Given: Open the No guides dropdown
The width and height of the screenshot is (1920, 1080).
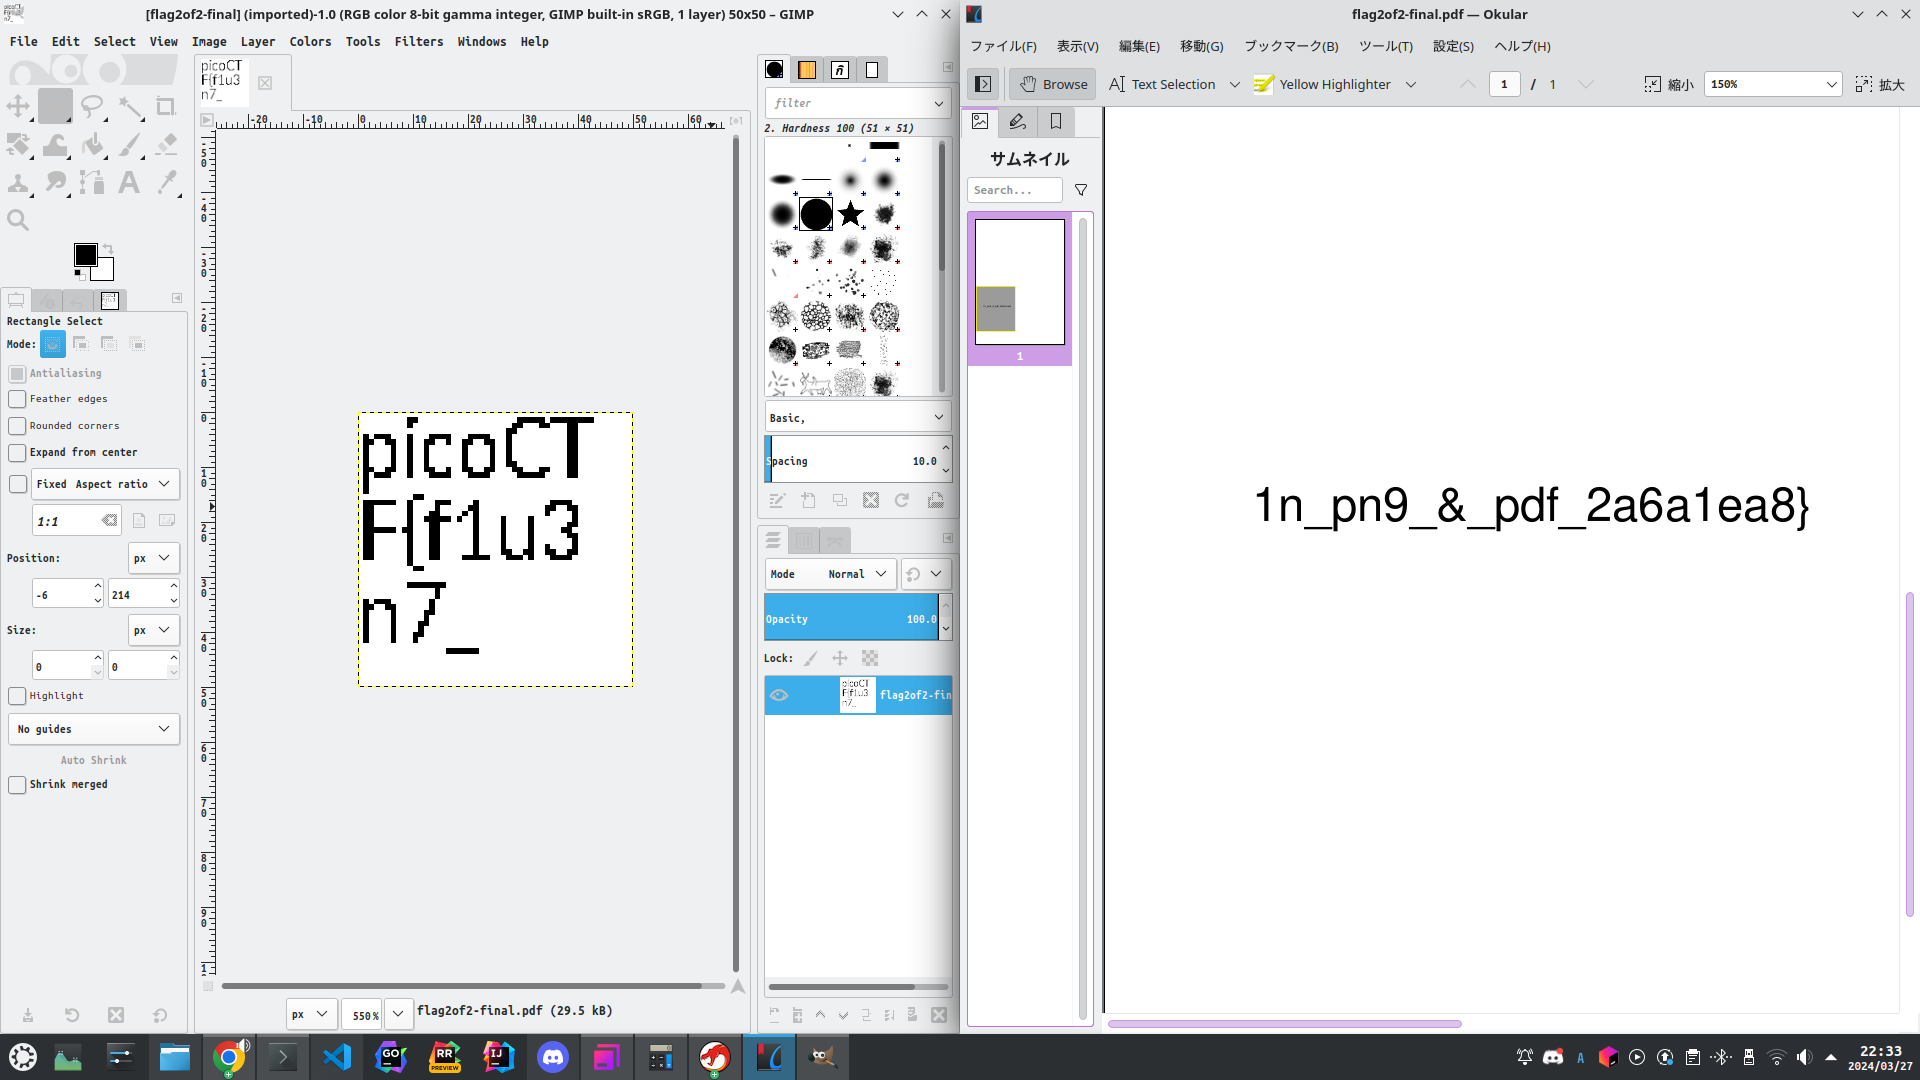Looking at the screenshot, I should coord(94,729).
